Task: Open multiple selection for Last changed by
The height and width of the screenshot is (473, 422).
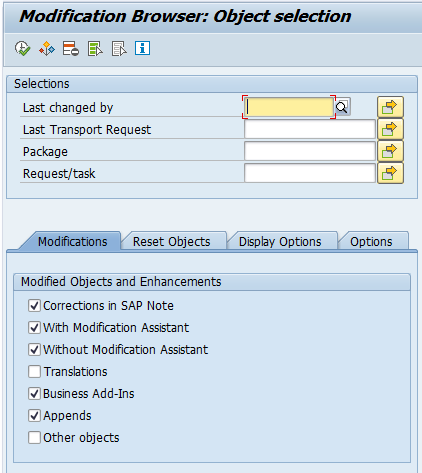Action: [x=390, y=107]
